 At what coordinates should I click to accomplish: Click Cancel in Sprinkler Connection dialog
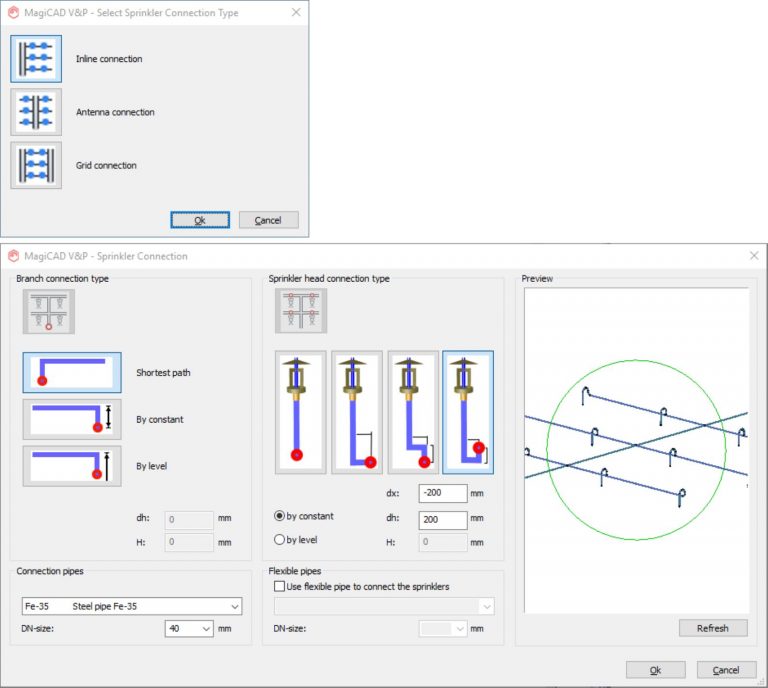click(726, 670)
